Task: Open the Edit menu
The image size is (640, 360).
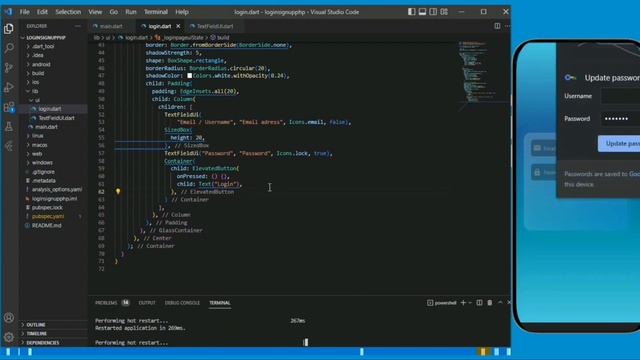Action: pyautogui.click(x=42, y=12)
